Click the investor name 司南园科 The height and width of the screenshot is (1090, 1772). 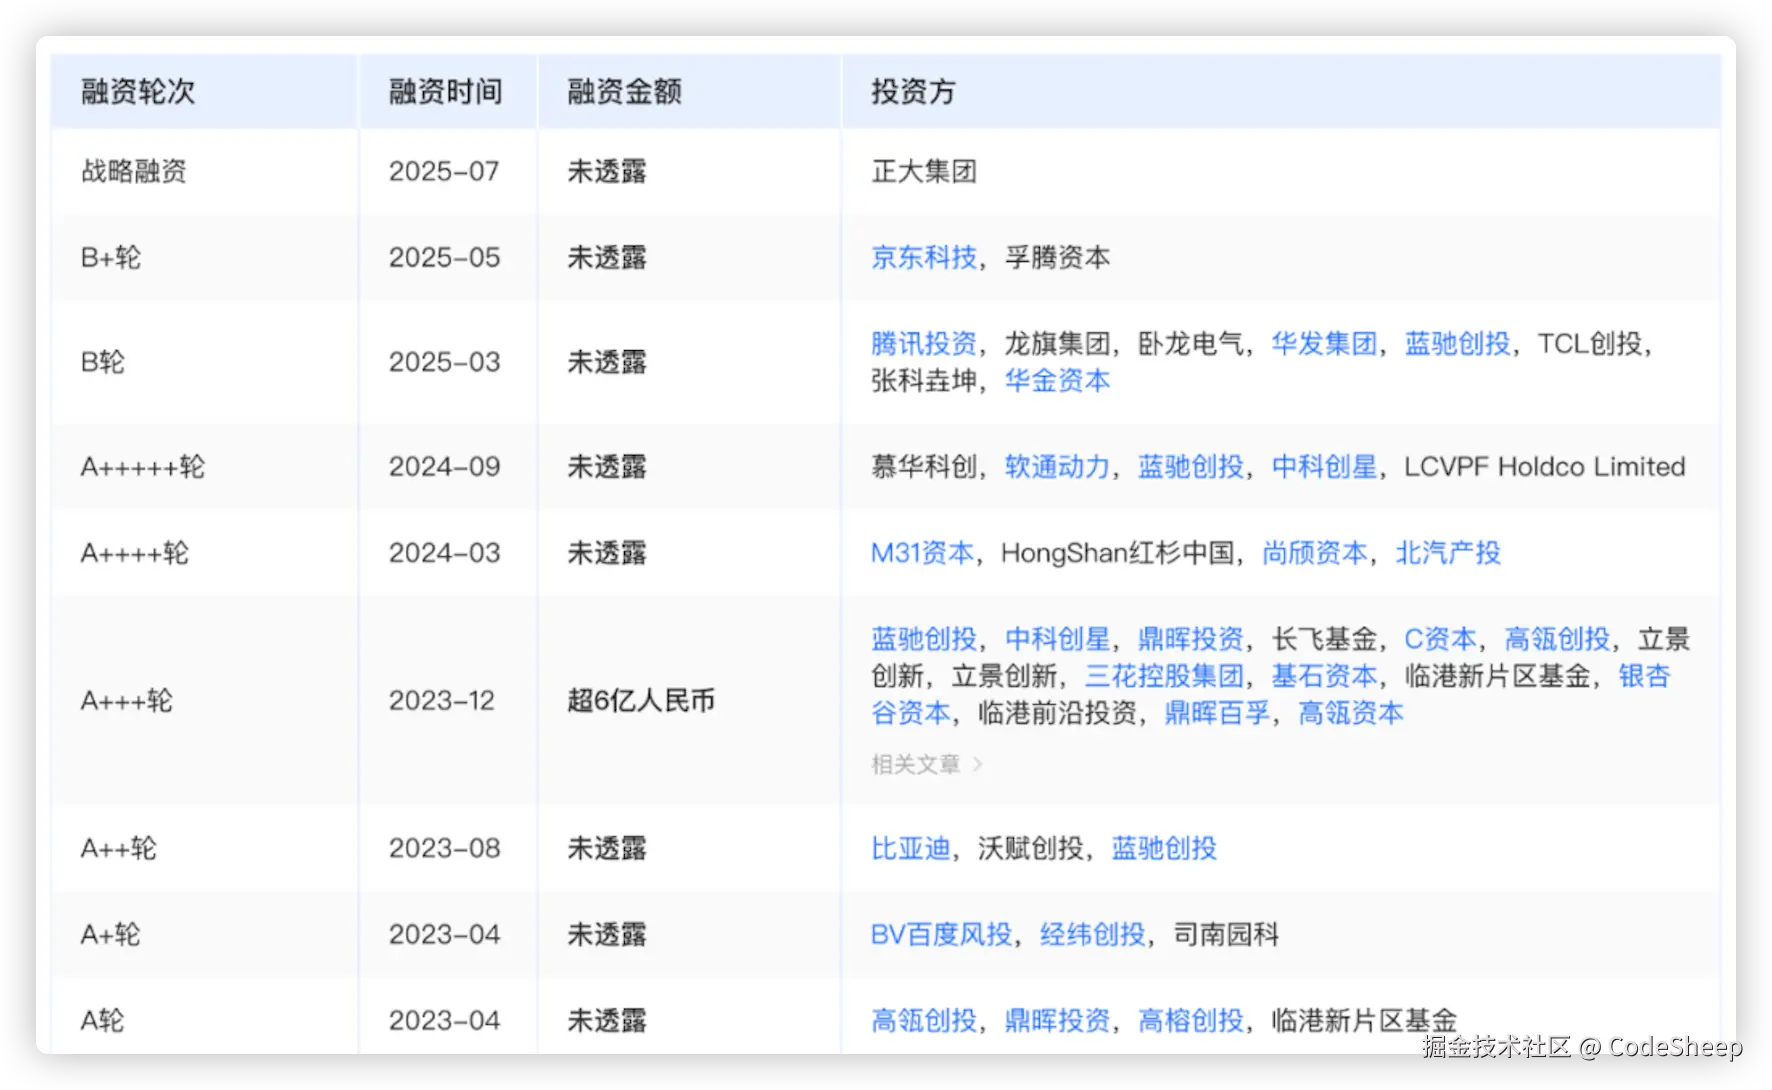tap(1226, 935)
